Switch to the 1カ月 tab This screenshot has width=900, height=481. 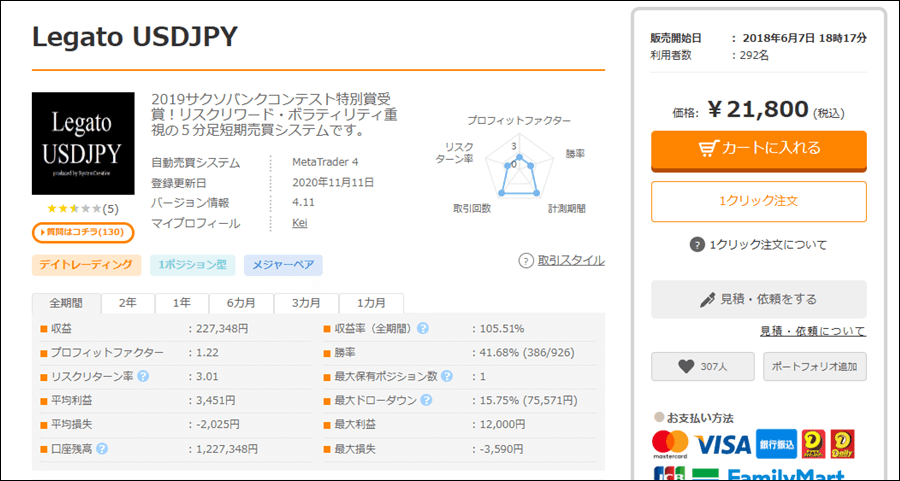click(371, 303)
